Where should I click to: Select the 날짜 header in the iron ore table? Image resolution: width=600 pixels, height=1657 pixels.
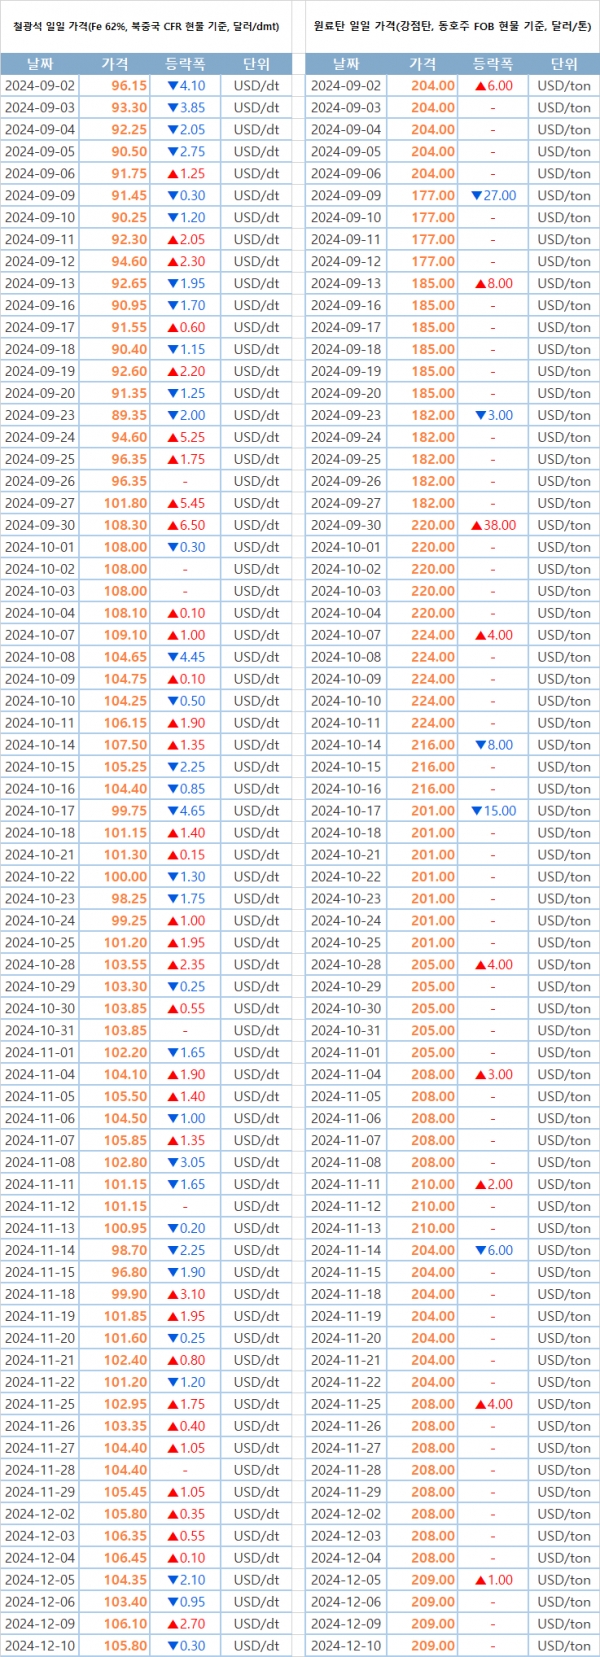coord(39,64)
